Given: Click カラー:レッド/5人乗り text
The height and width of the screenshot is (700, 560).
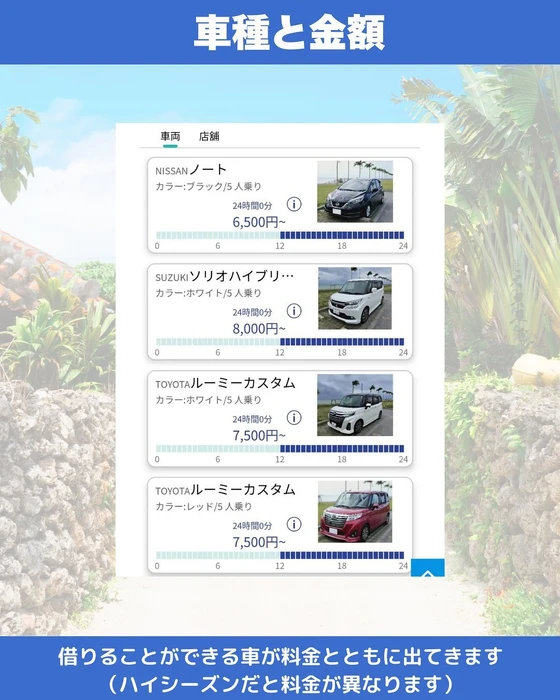Looking at the screenshot, I should (204, 507).
